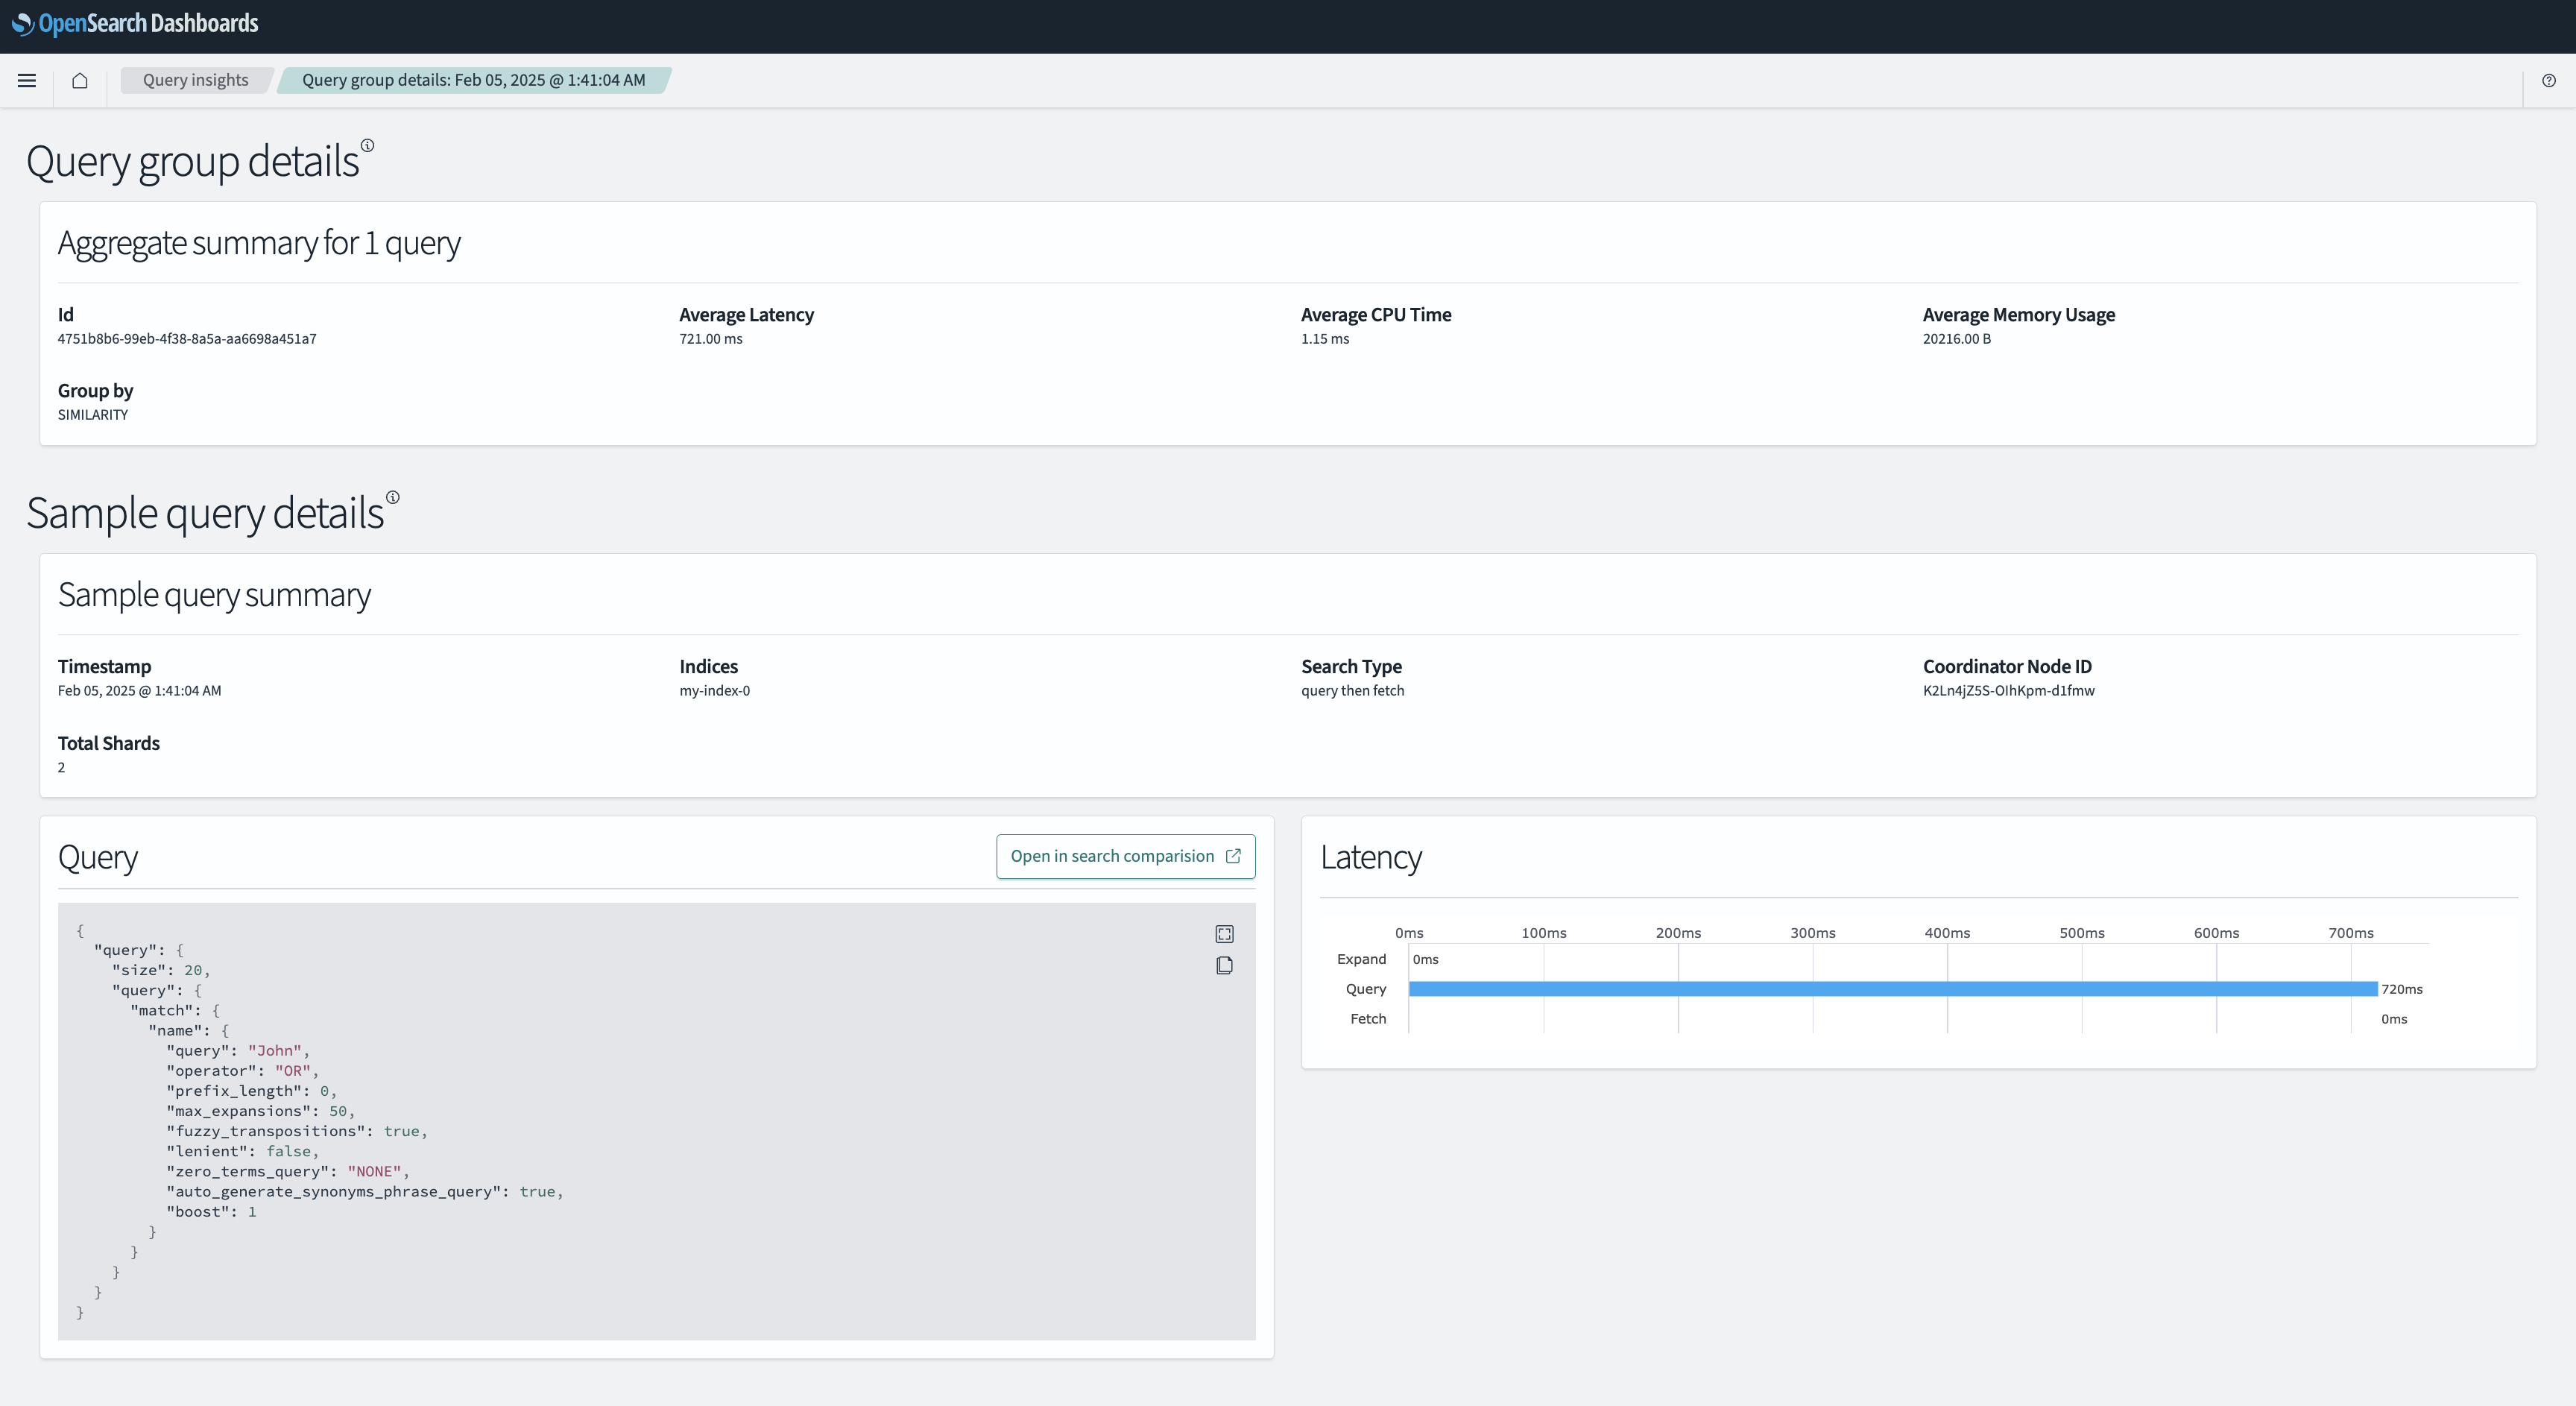Click the "Fetch" phase label in the latency chart
Screen dimensions: 2576x1406
tap(1368, 1018)
